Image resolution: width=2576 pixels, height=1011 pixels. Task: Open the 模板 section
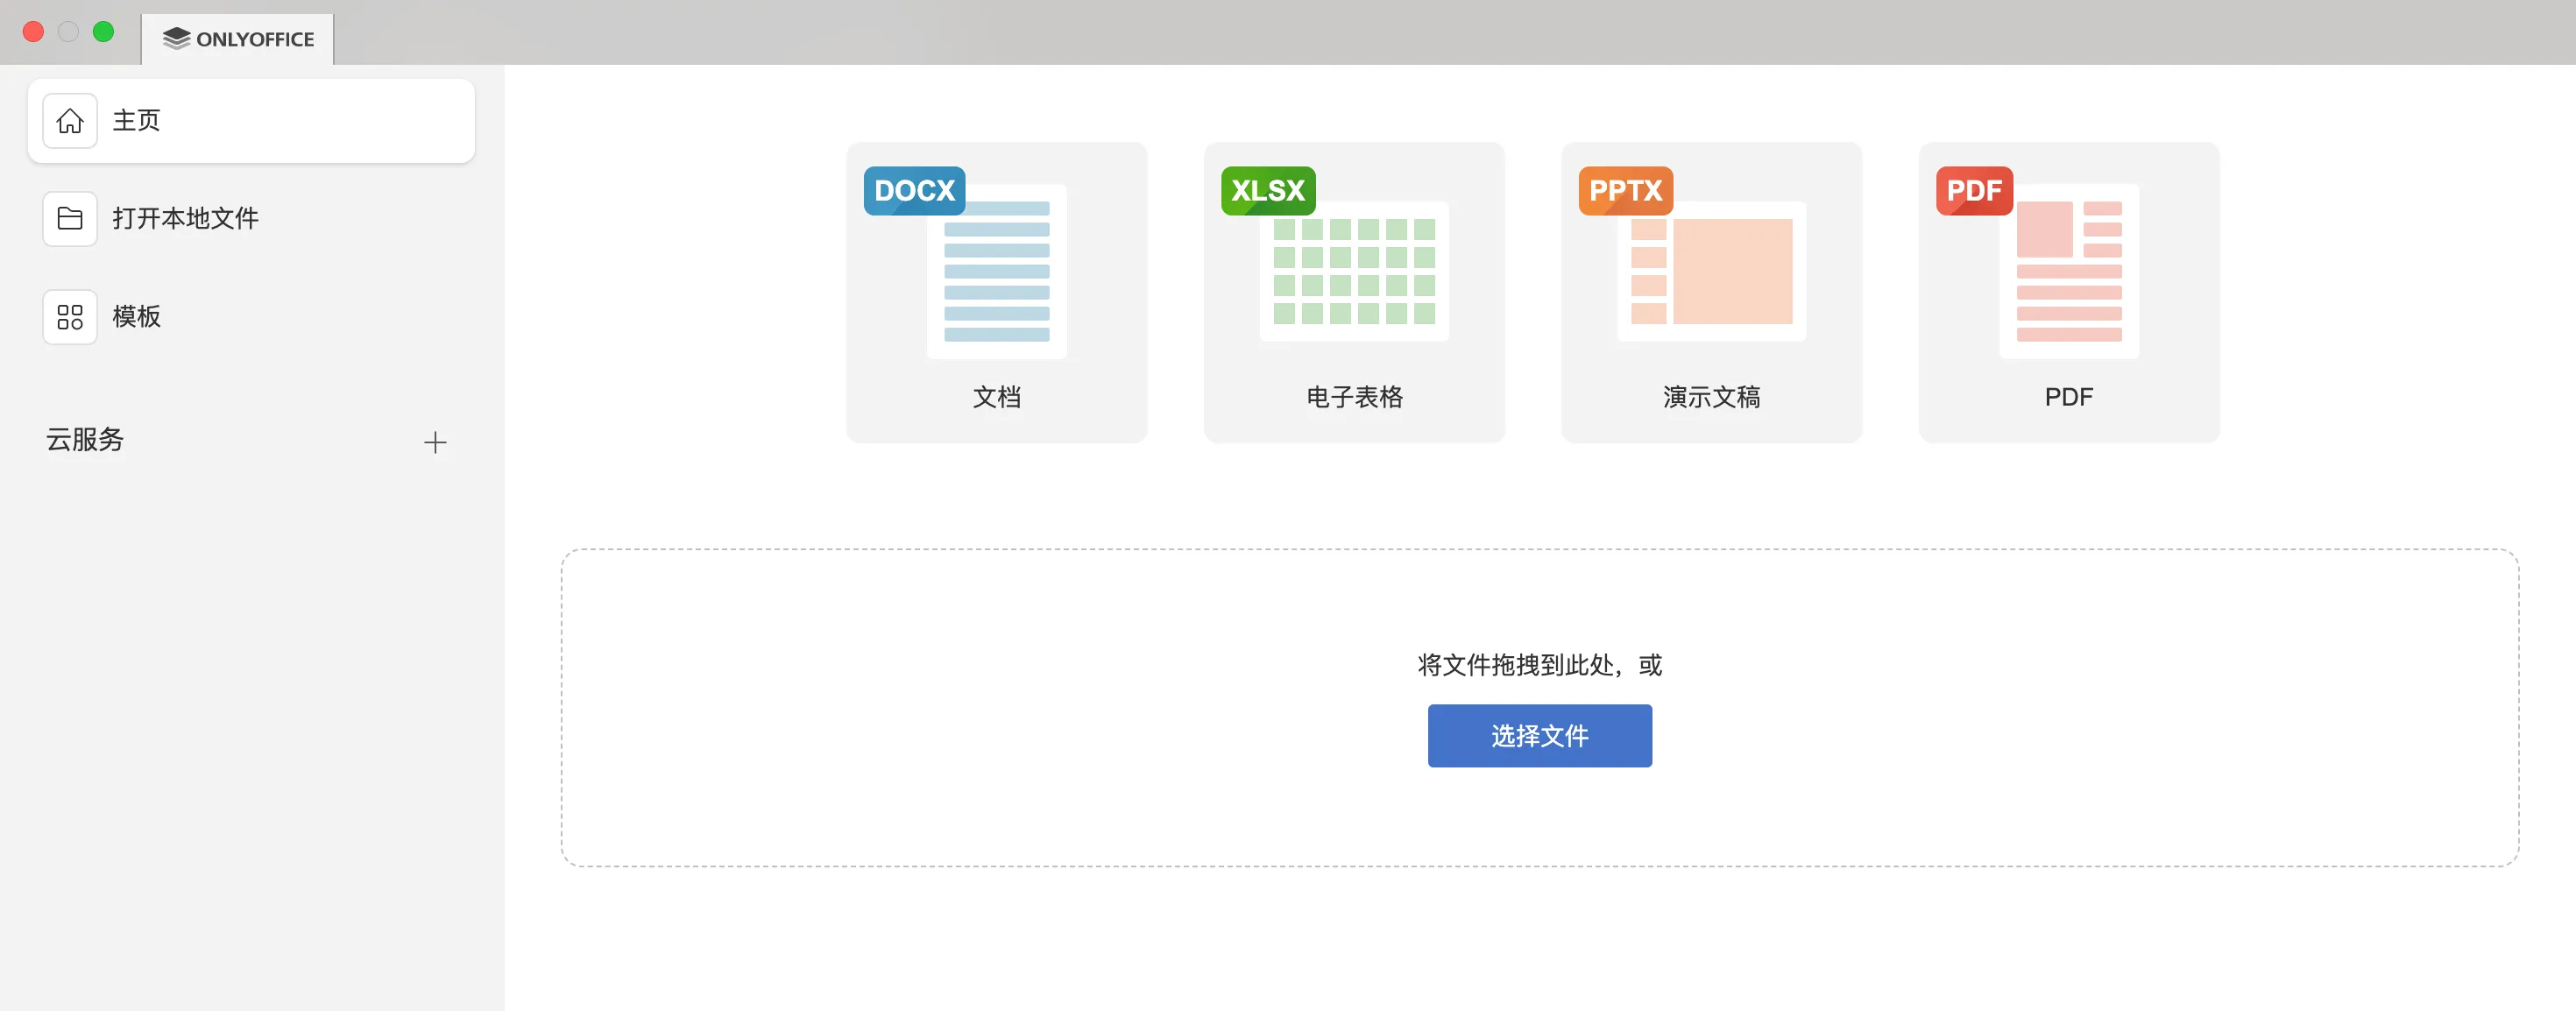pos(137,317)
